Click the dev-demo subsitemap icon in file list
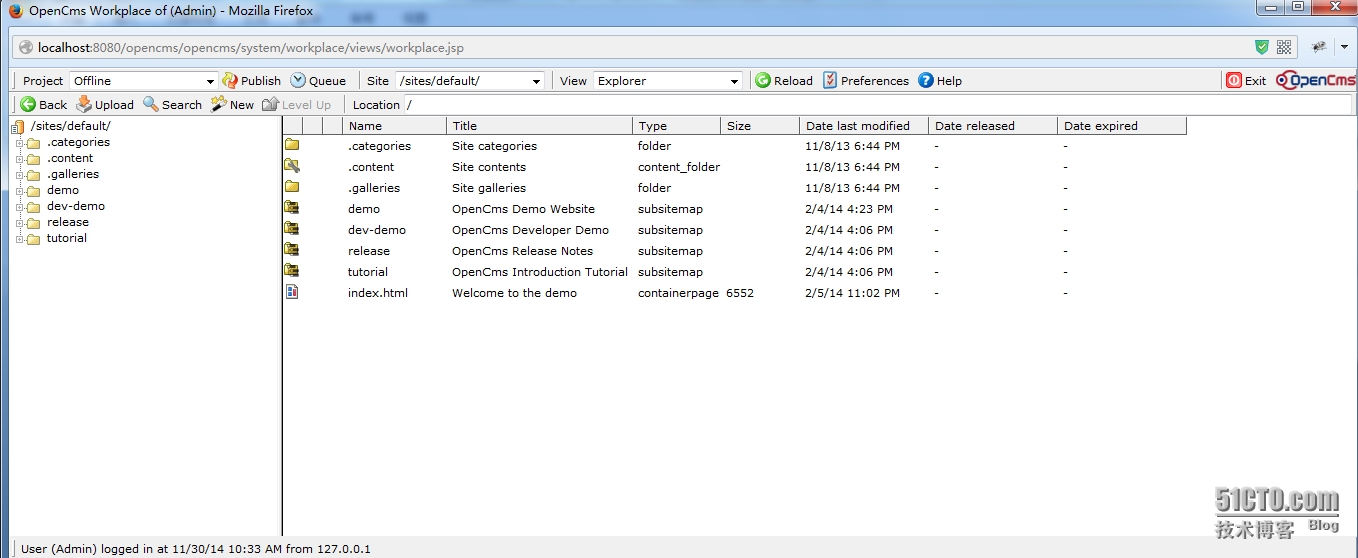This screenshot has height=558, width=1358. coord(292,229)
